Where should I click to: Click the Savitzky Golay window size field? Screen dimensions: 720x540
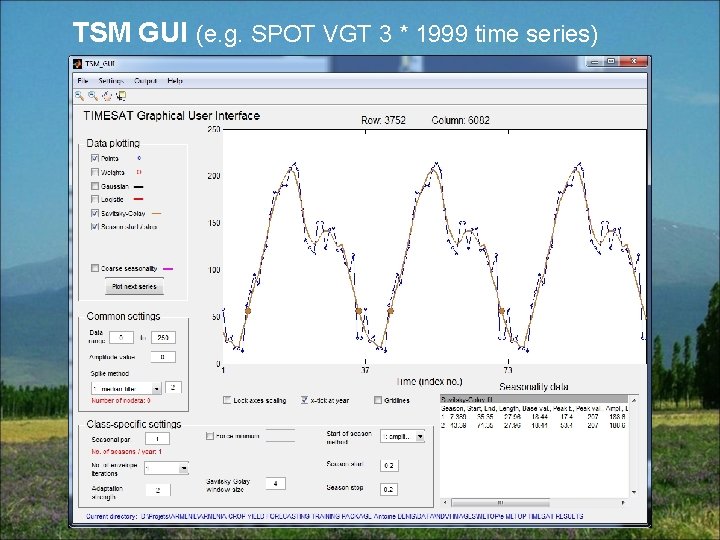tap(276, 483)
